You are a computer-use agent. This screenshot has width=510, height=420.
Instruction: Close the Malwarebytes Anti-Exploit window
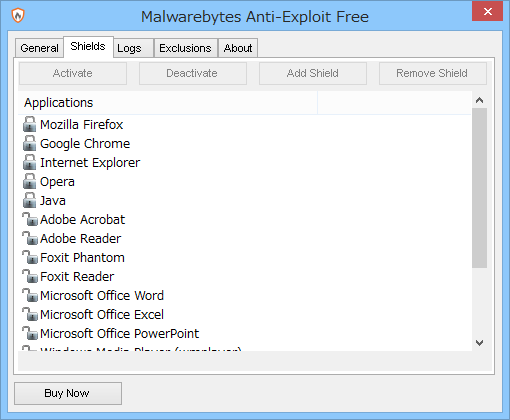487,11
